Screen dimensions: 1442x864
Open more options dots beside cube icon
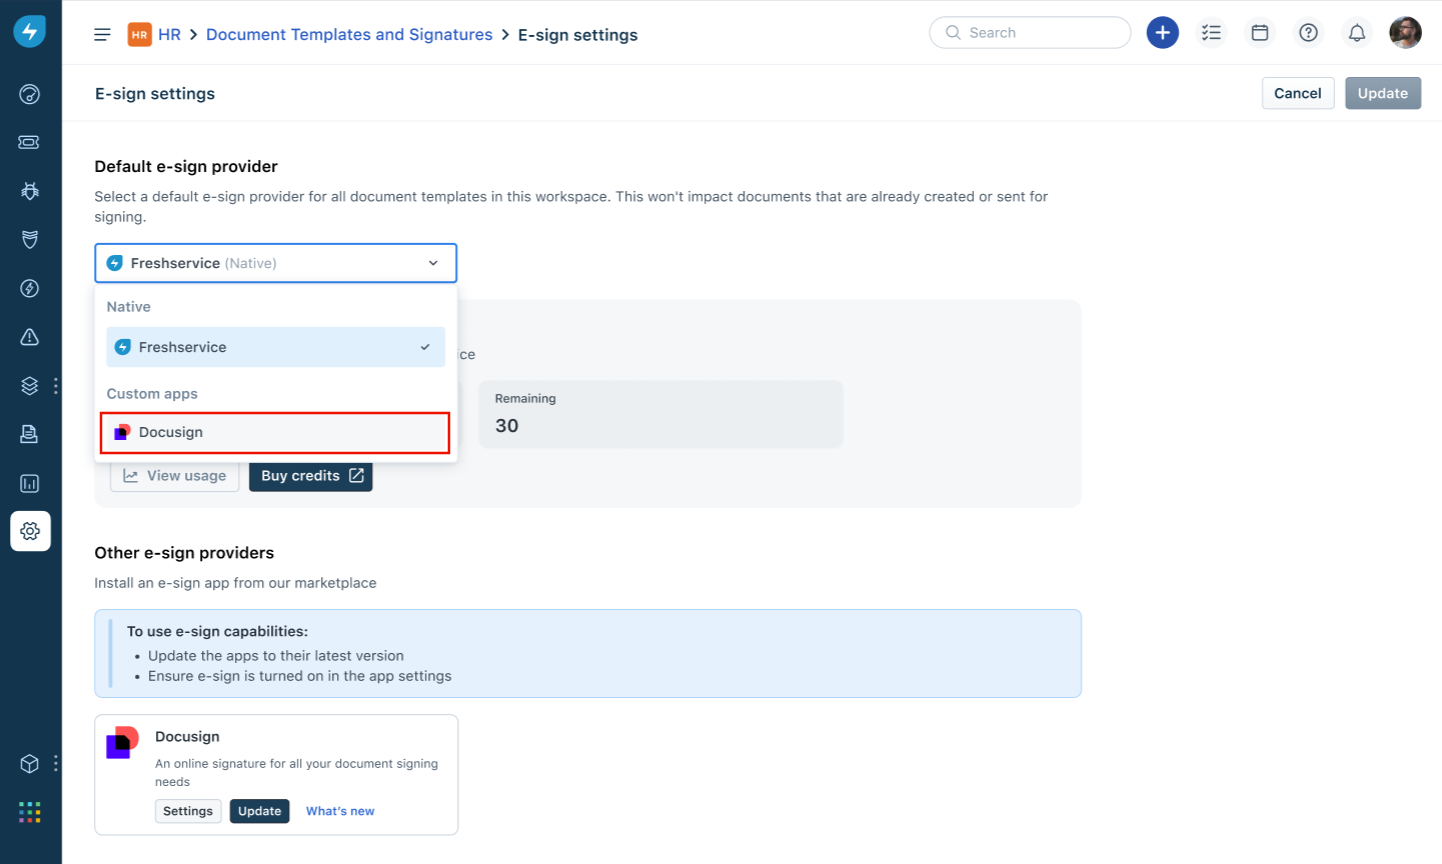[x=56, y=764]
